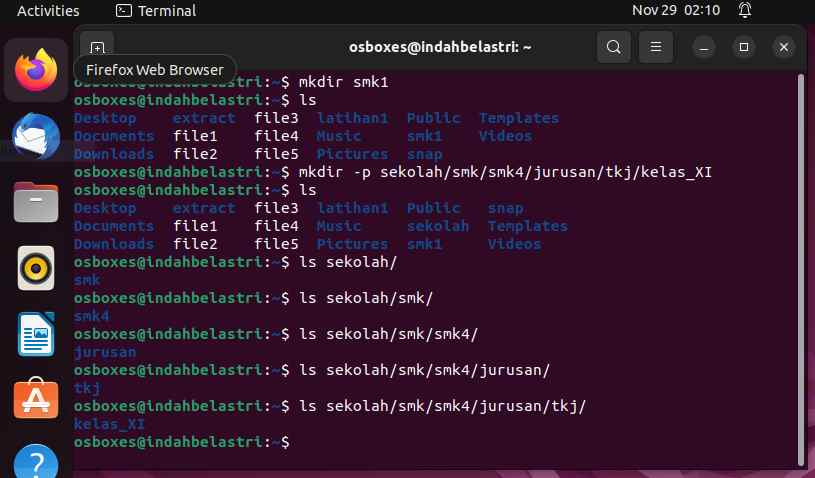Click the terminal vertical scrollbar
815x478 pixels.
tap(800, 270)
